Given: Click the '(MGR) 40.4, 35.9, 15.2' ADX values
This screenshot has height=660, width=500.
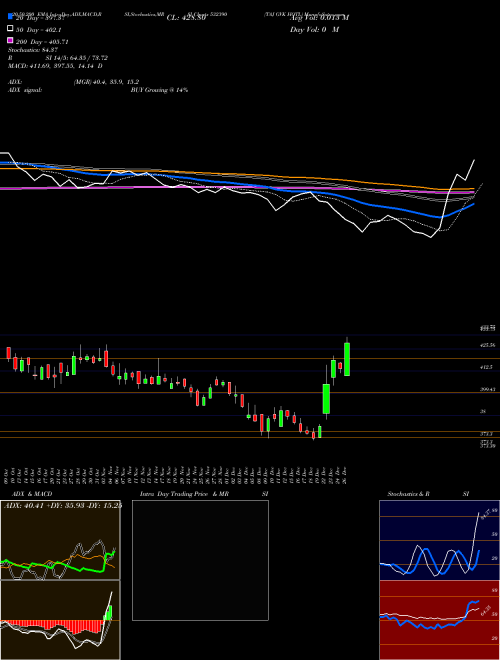Looking at the screenshot, I should point(106,82).
